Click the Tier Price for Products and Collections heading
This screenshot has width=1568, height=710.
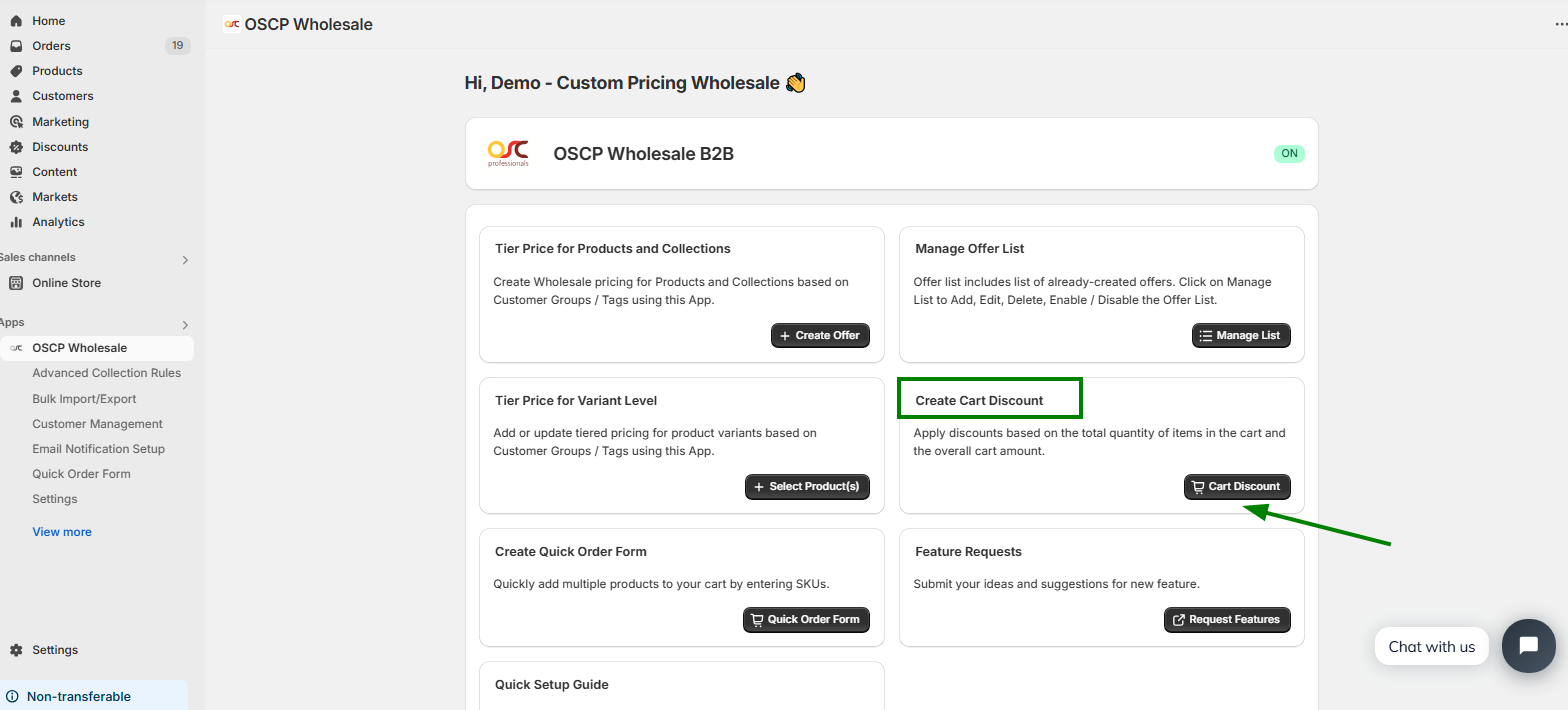click(x=613, y=249)
